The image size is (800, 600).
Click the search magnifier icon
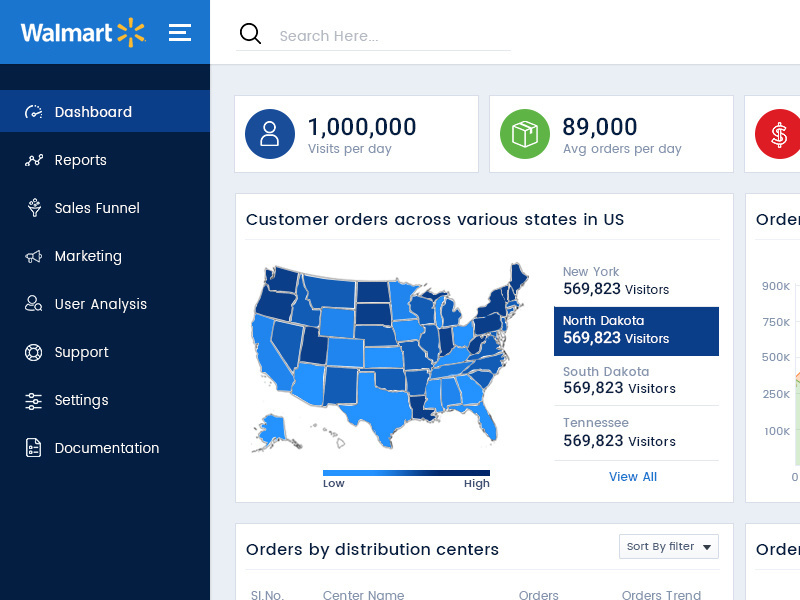tap(250, 35)
